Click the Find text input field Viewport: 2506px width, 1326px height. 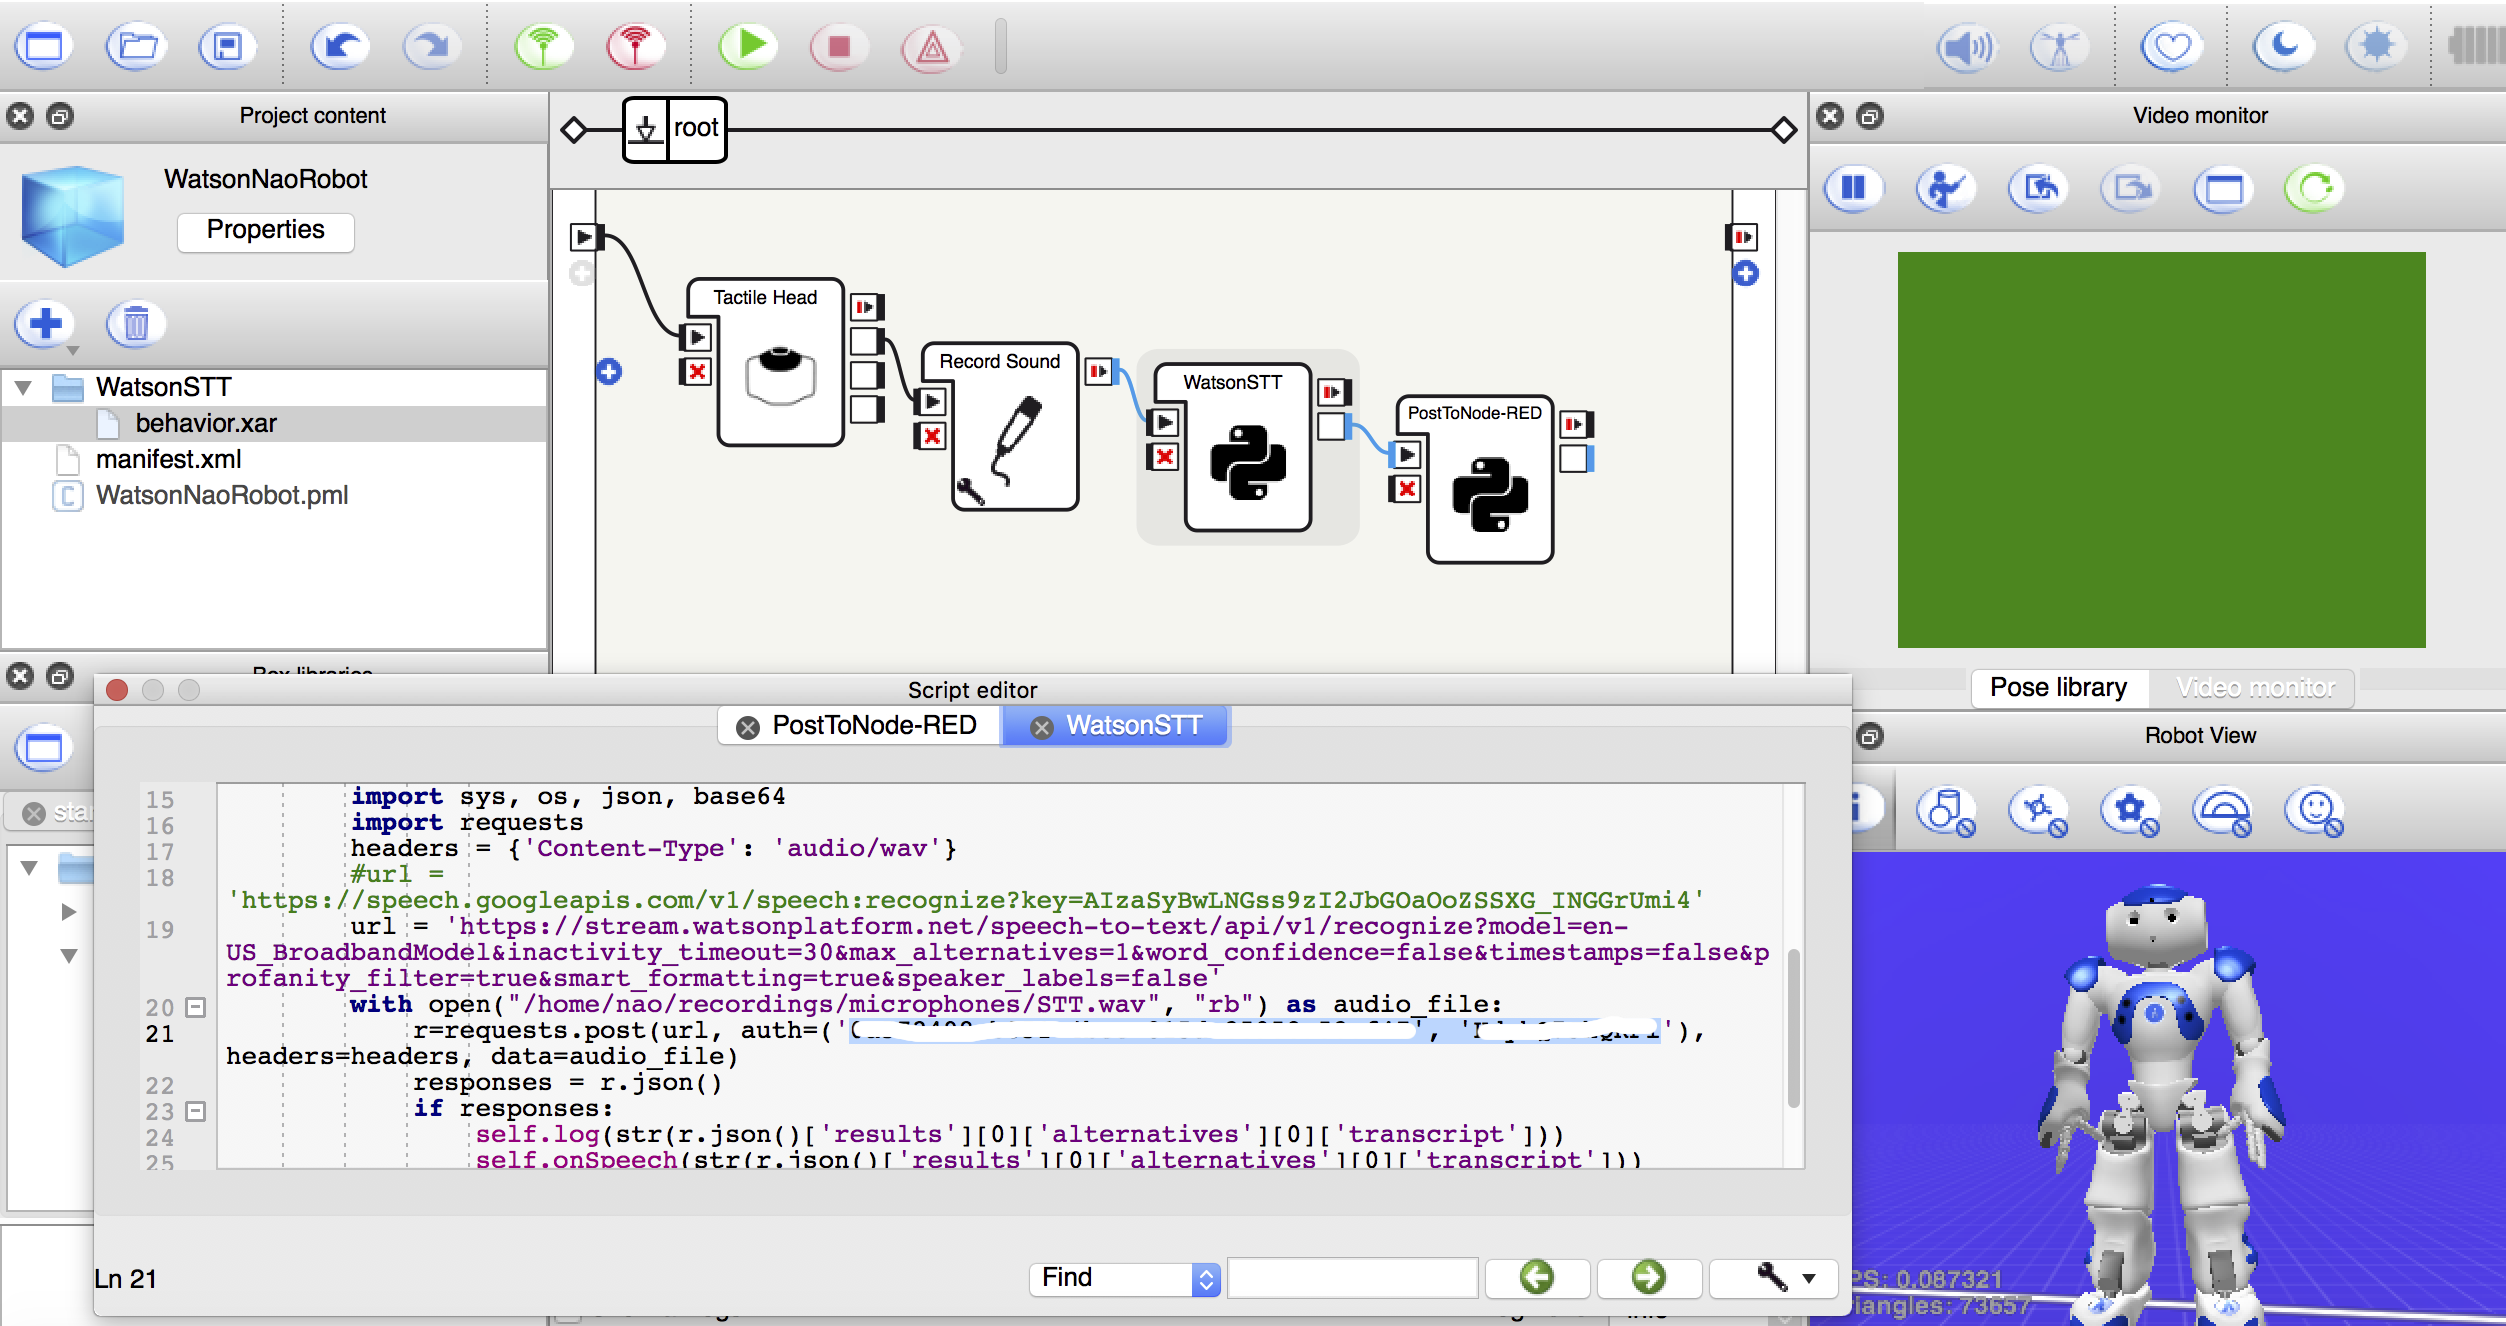pyautogui.click(x=1352, y=1278)
